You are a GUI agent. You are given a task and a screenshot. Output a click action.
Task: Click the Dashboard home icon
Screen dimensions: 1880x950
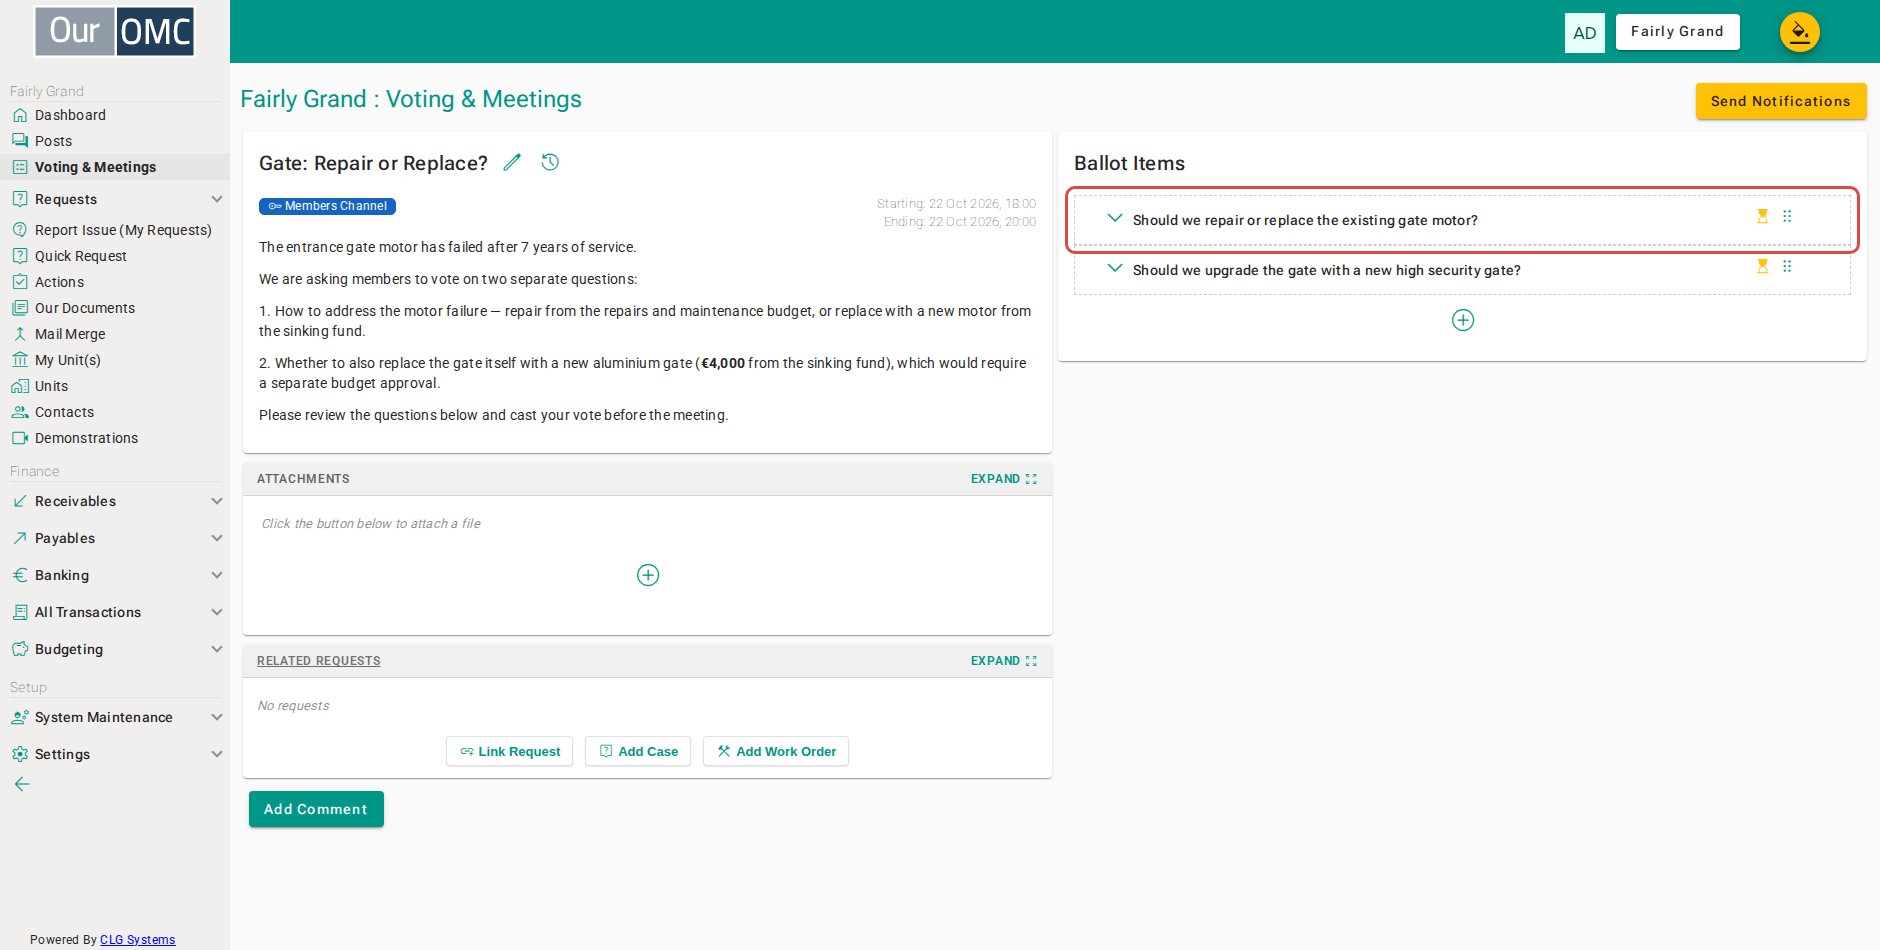[x=20, y=115]
